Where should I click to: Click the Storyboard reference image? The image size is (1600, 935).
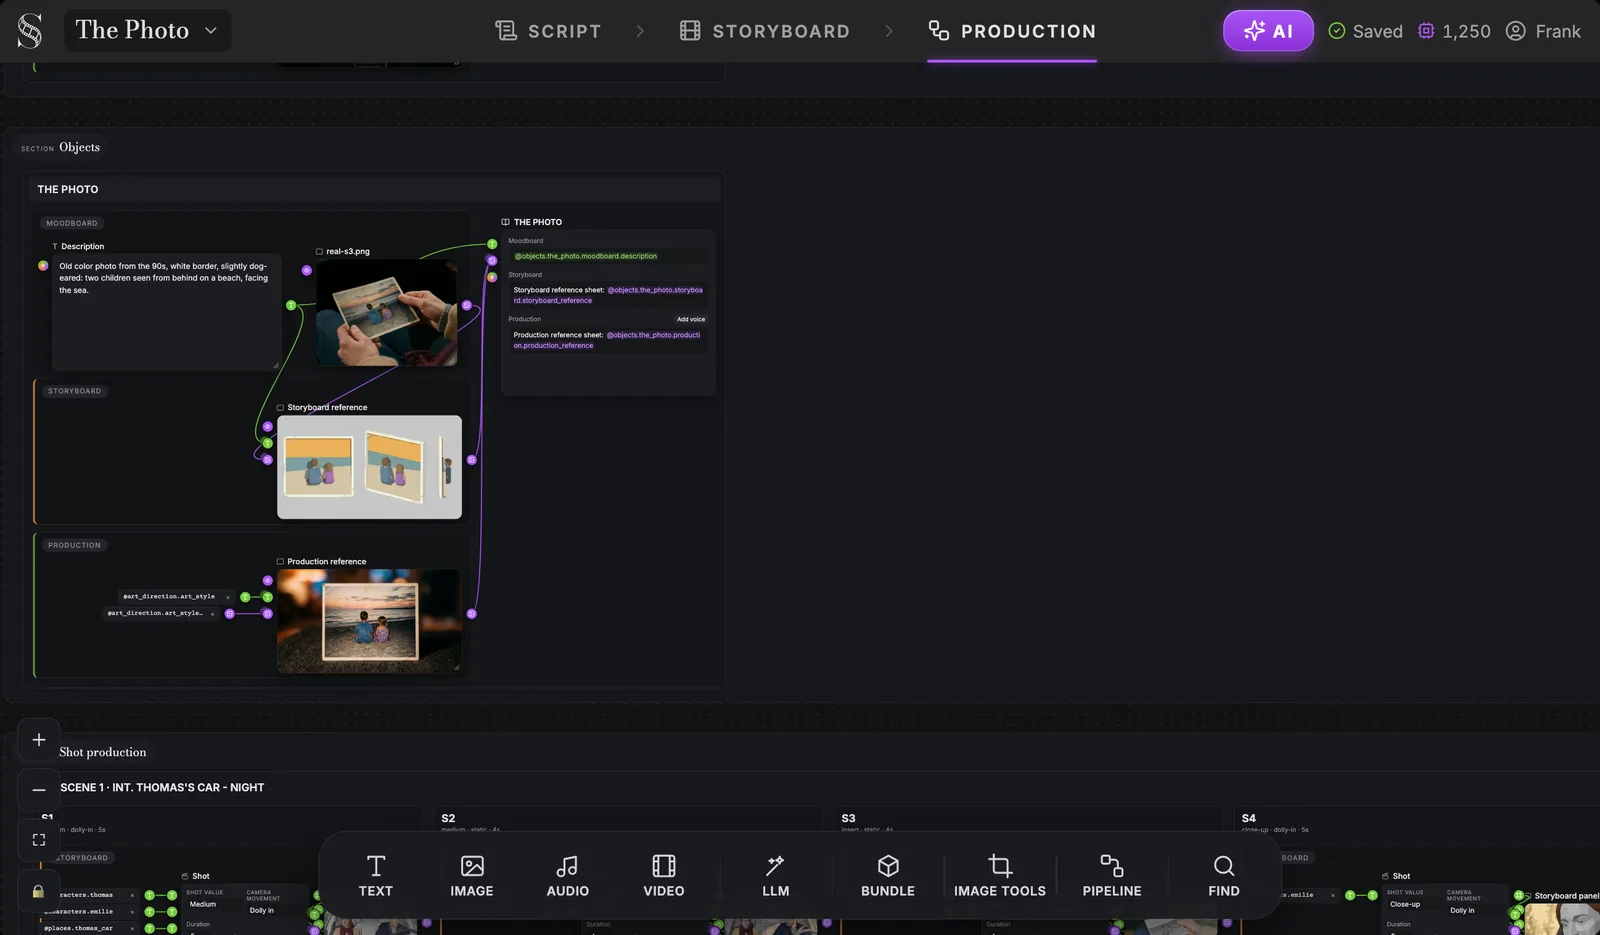[x=369, y=467]
